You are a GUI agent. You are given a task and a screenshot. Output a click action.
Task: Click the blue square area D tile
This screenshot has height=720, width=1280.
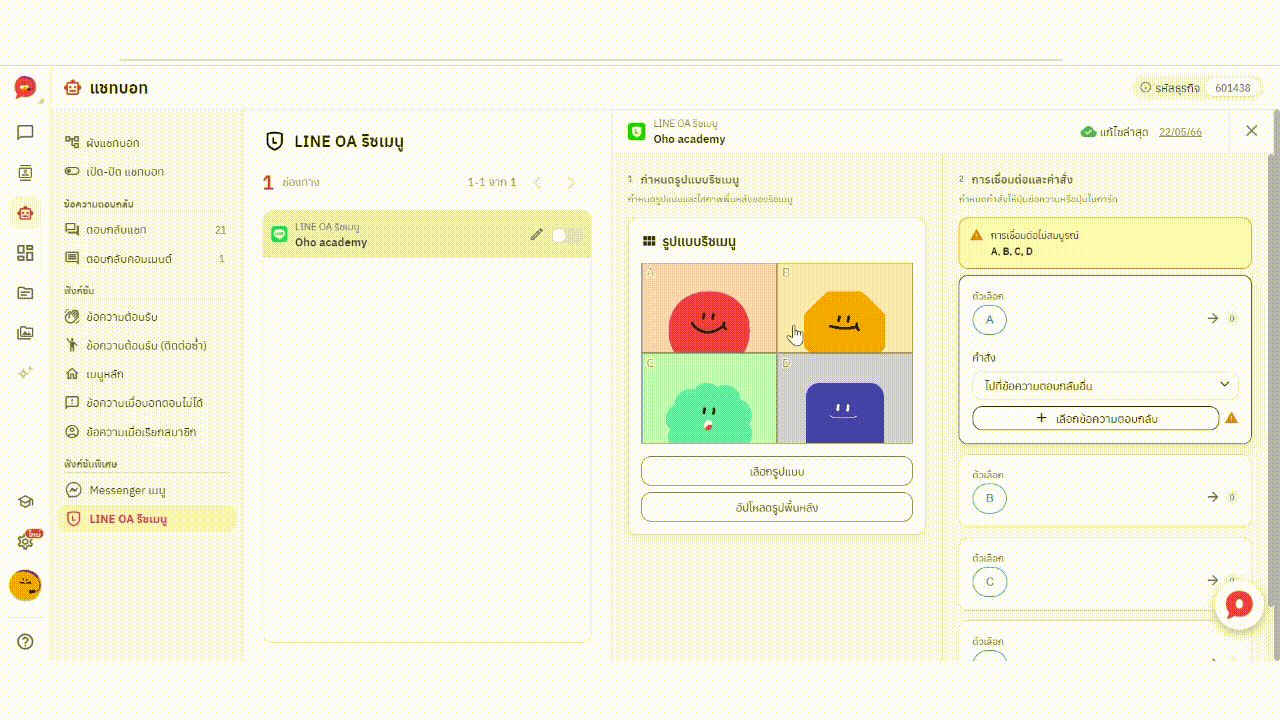pos(845,398)
